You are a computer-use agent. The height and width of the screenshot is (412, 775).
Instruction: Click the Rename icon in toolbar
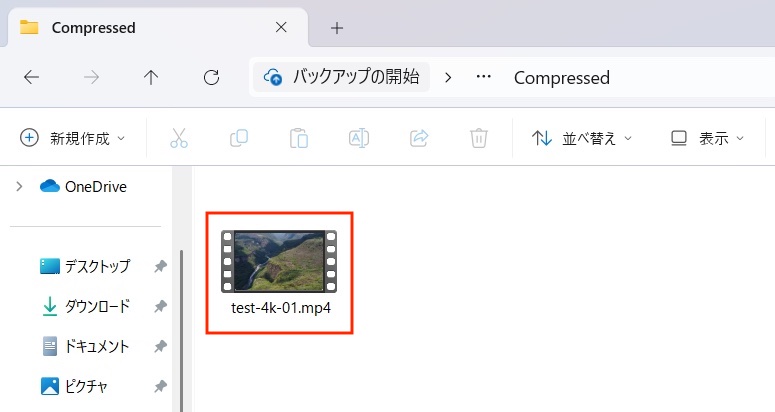[359, 138]
